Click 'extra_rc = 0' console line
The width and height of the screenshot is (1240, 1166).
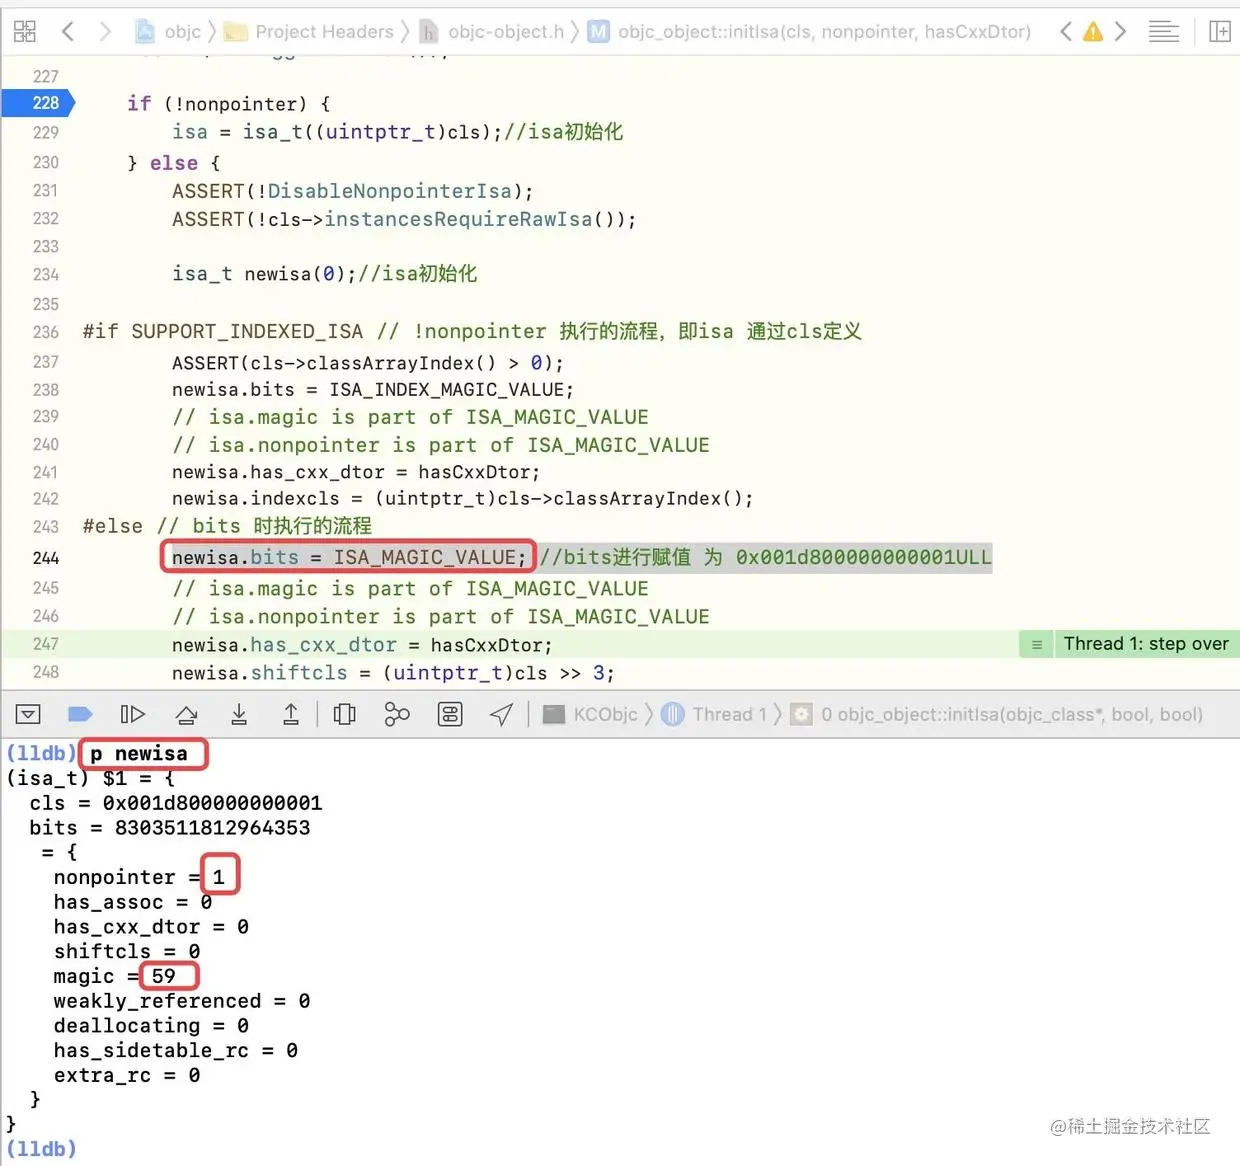pos(127,1076)
